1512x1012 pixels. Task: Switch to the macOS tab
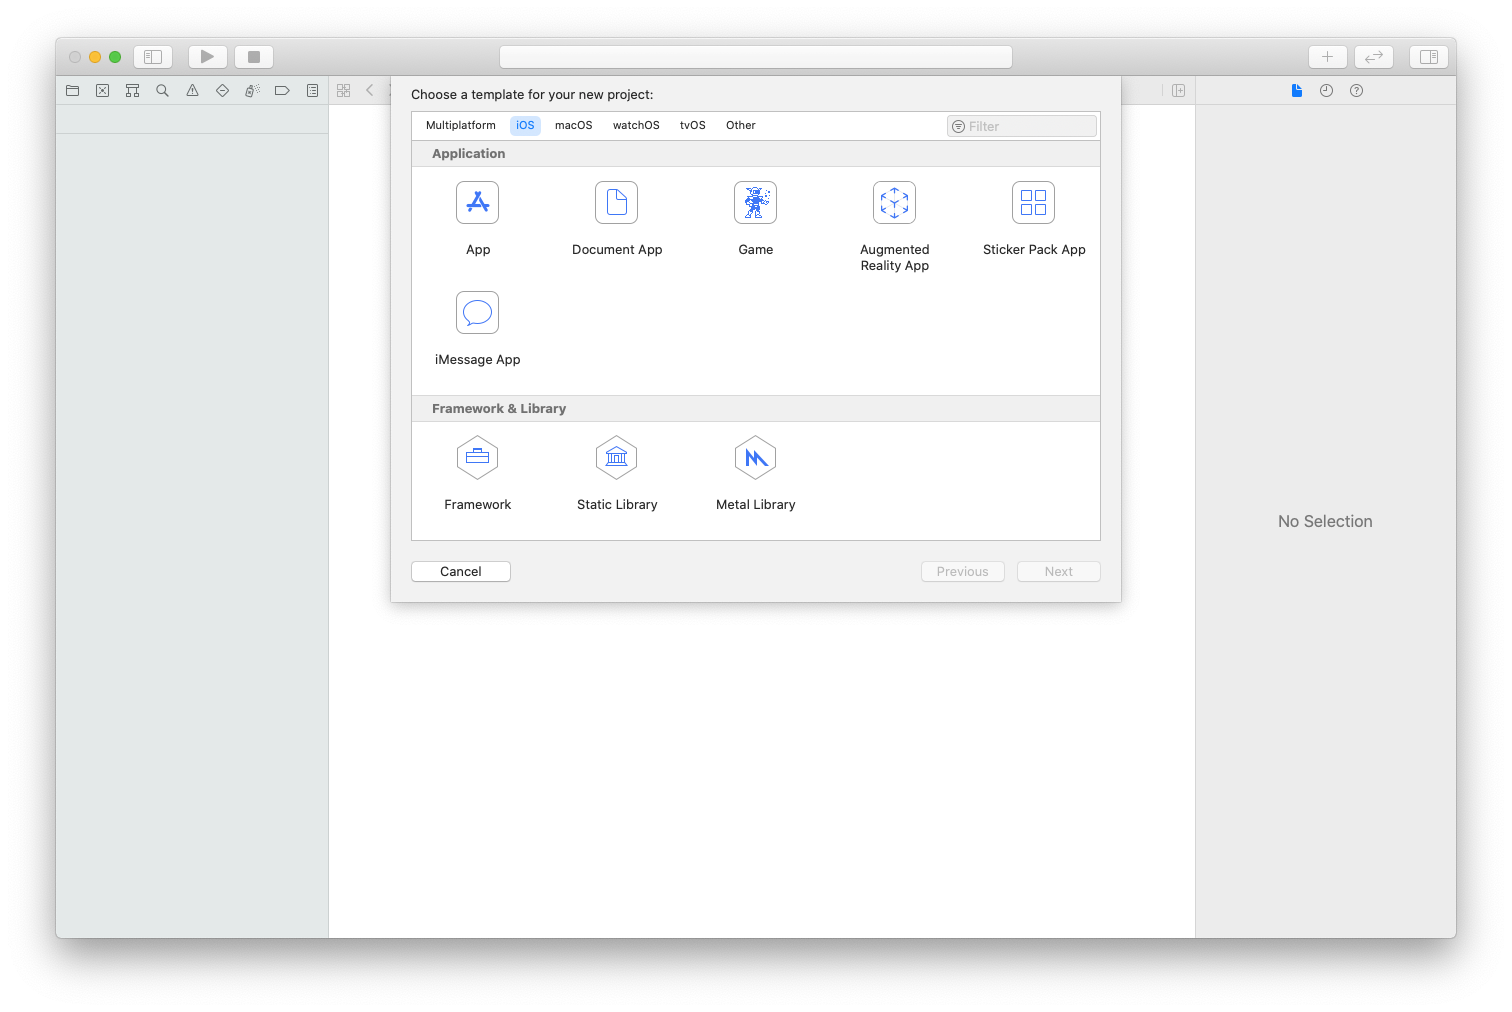click(x=574, y=125)
